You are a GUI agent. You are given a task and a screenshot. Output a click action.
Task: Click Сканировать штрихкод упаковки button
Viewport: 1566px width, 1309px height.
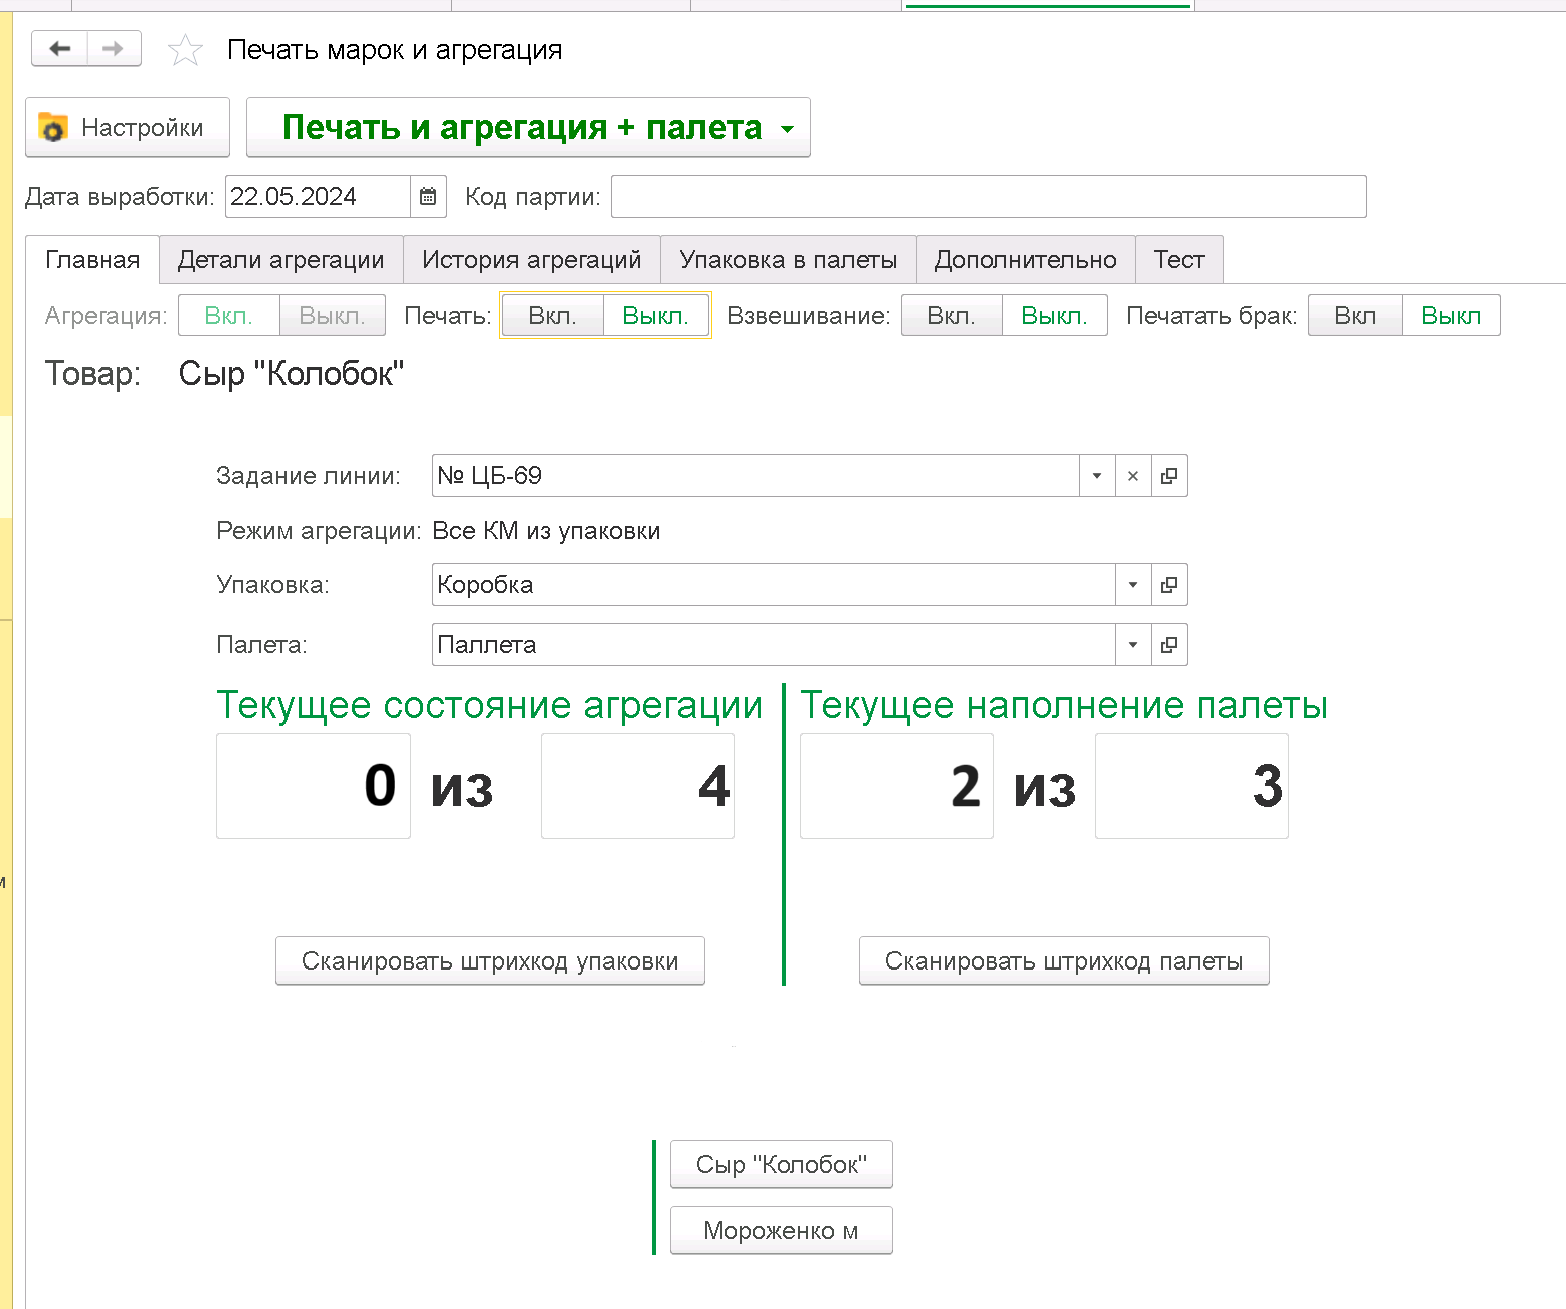pyautogui.click(x=490, y=961)
